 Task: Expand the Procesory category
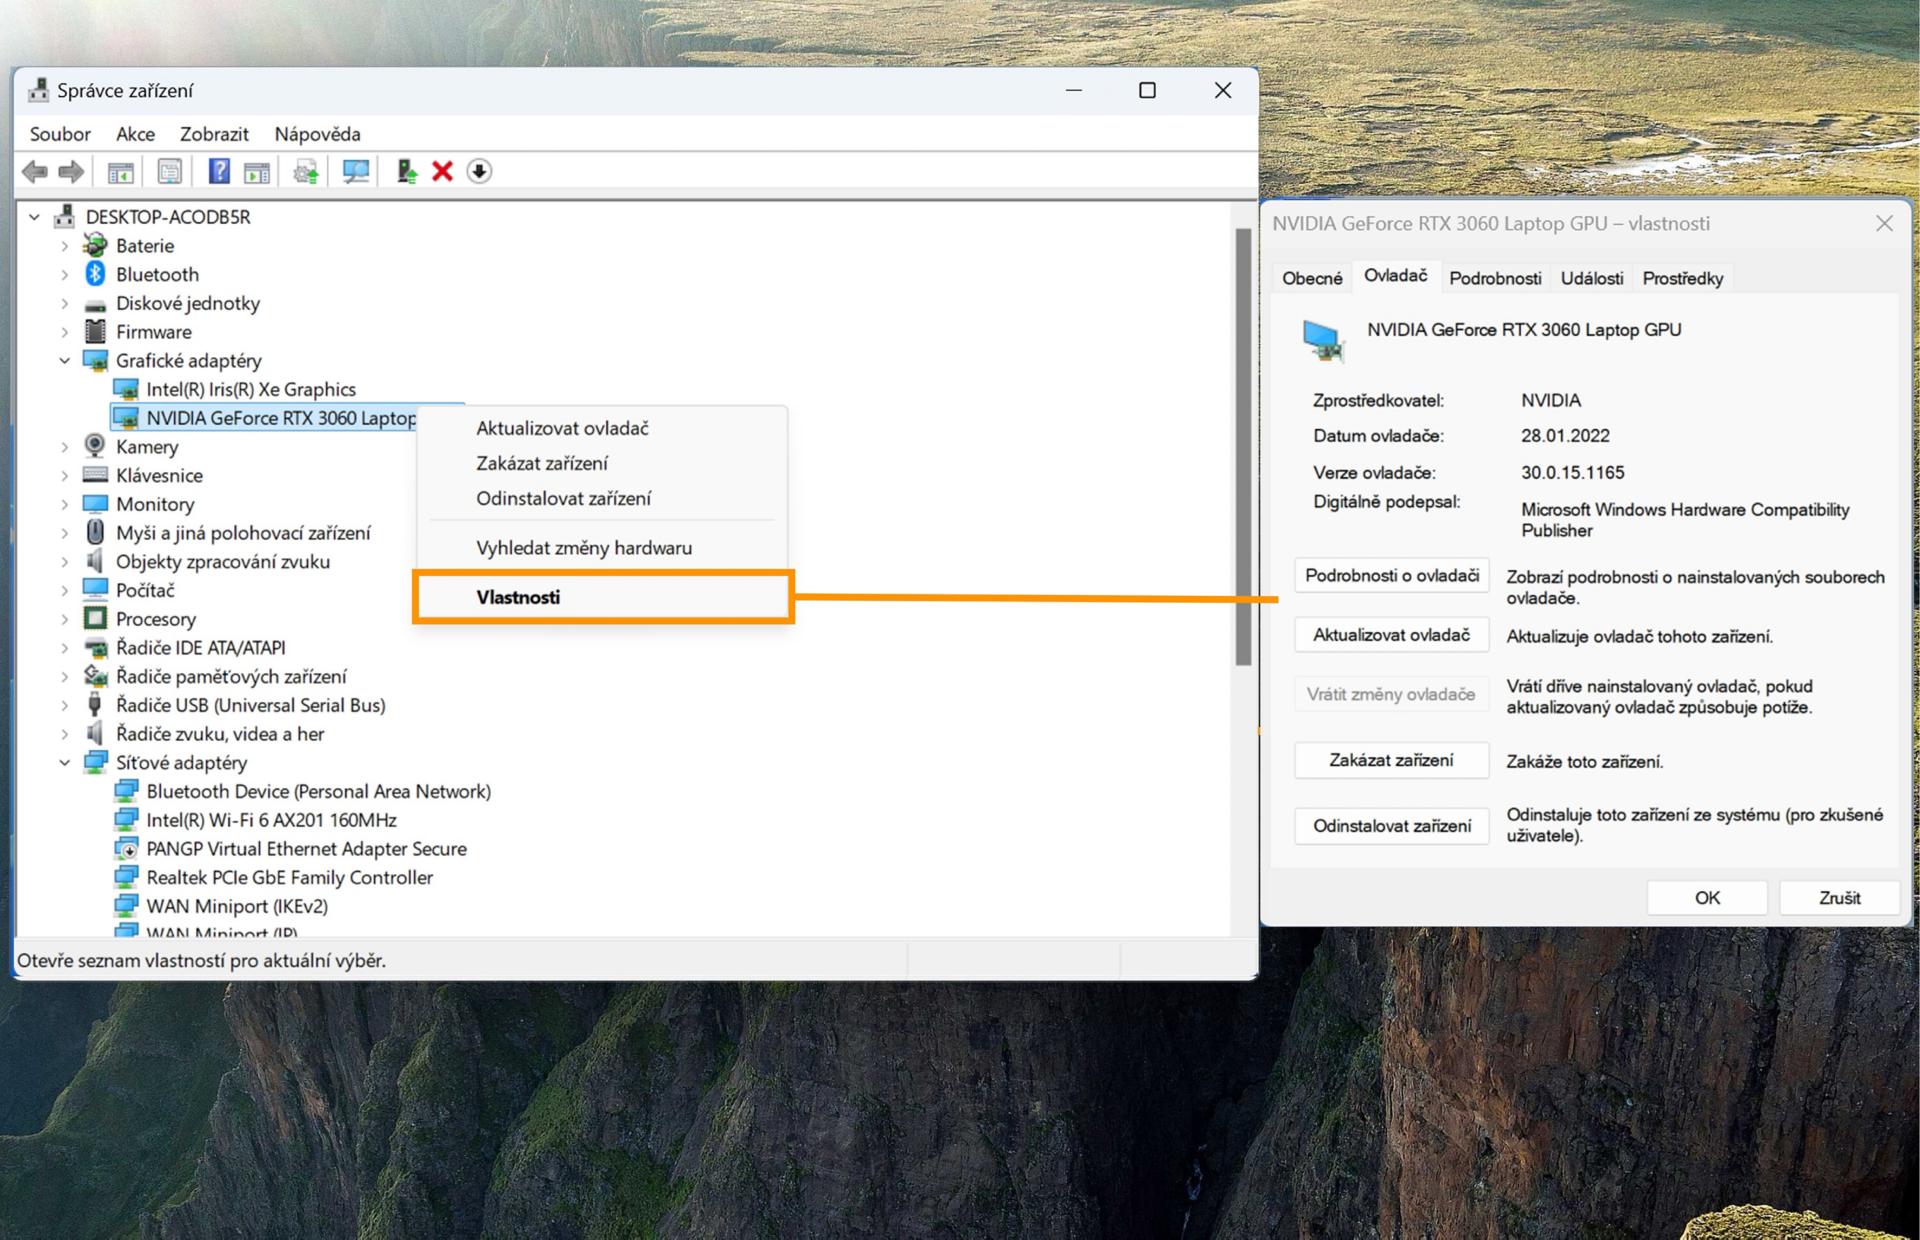point(65,619)
